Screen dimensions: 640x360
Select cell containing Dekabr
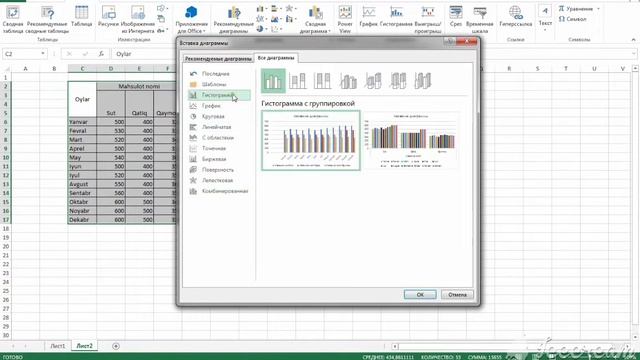click(x=82, y=220)
